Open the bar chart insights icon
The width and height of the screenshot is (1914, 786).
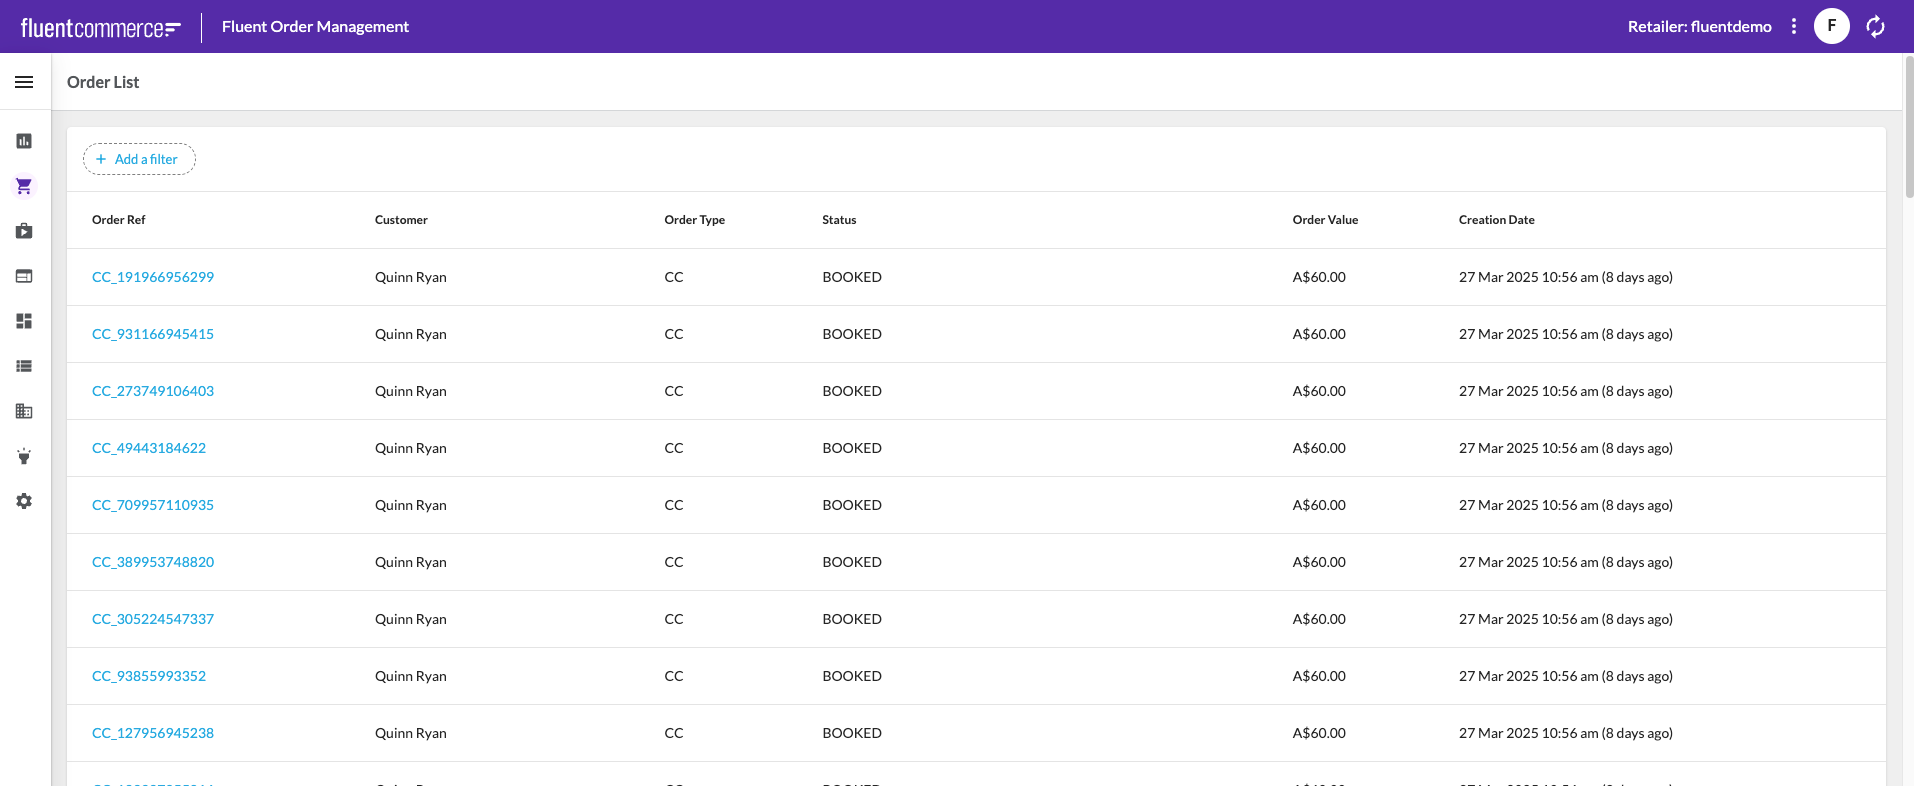[24, 141]
